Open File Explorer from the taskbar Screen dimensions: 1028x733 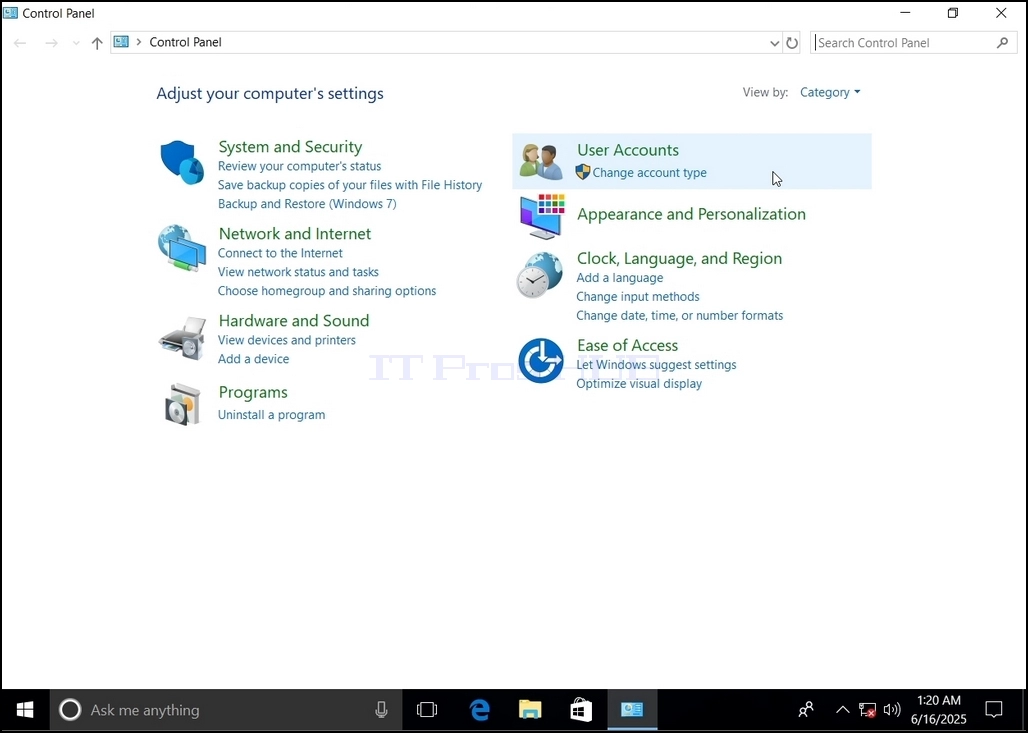click(x=530, y=710)
